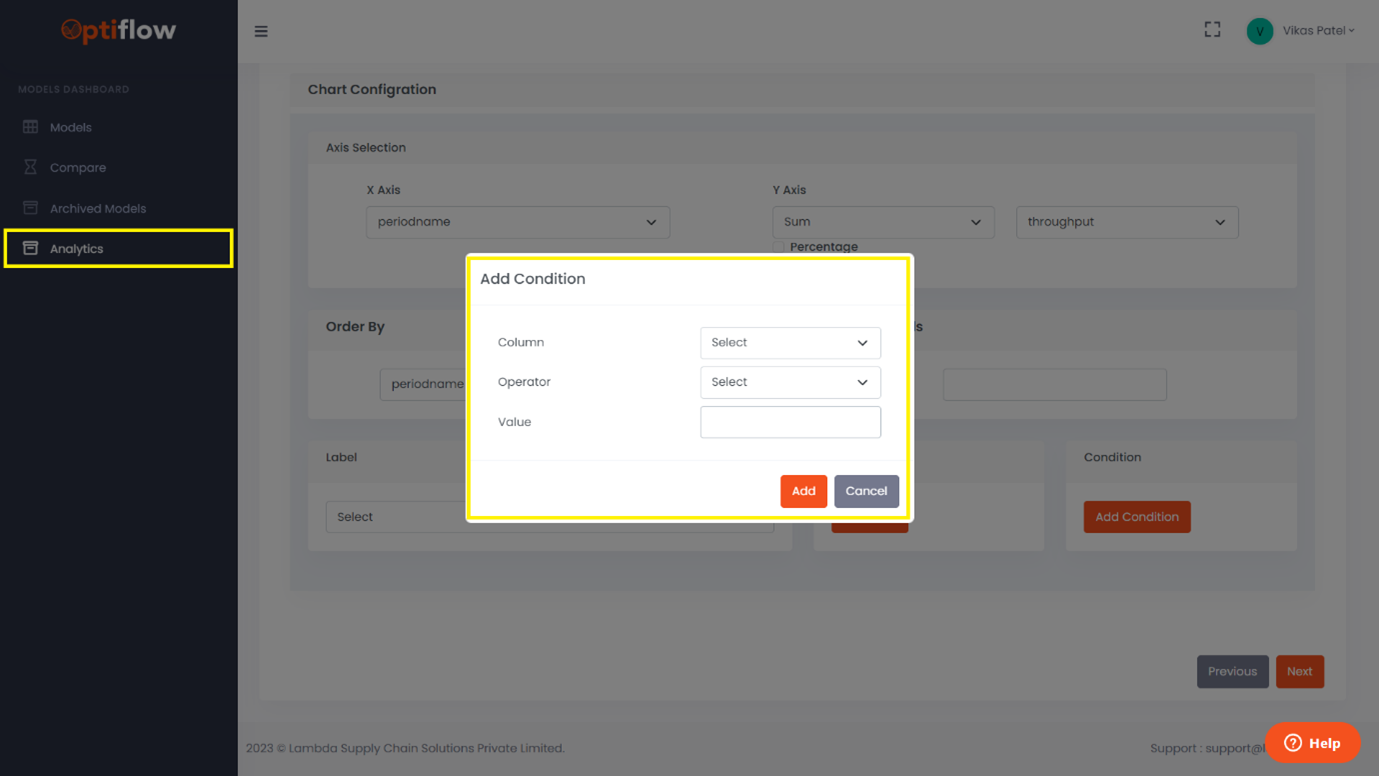Click the Add button in the dialog

[804, 491]
